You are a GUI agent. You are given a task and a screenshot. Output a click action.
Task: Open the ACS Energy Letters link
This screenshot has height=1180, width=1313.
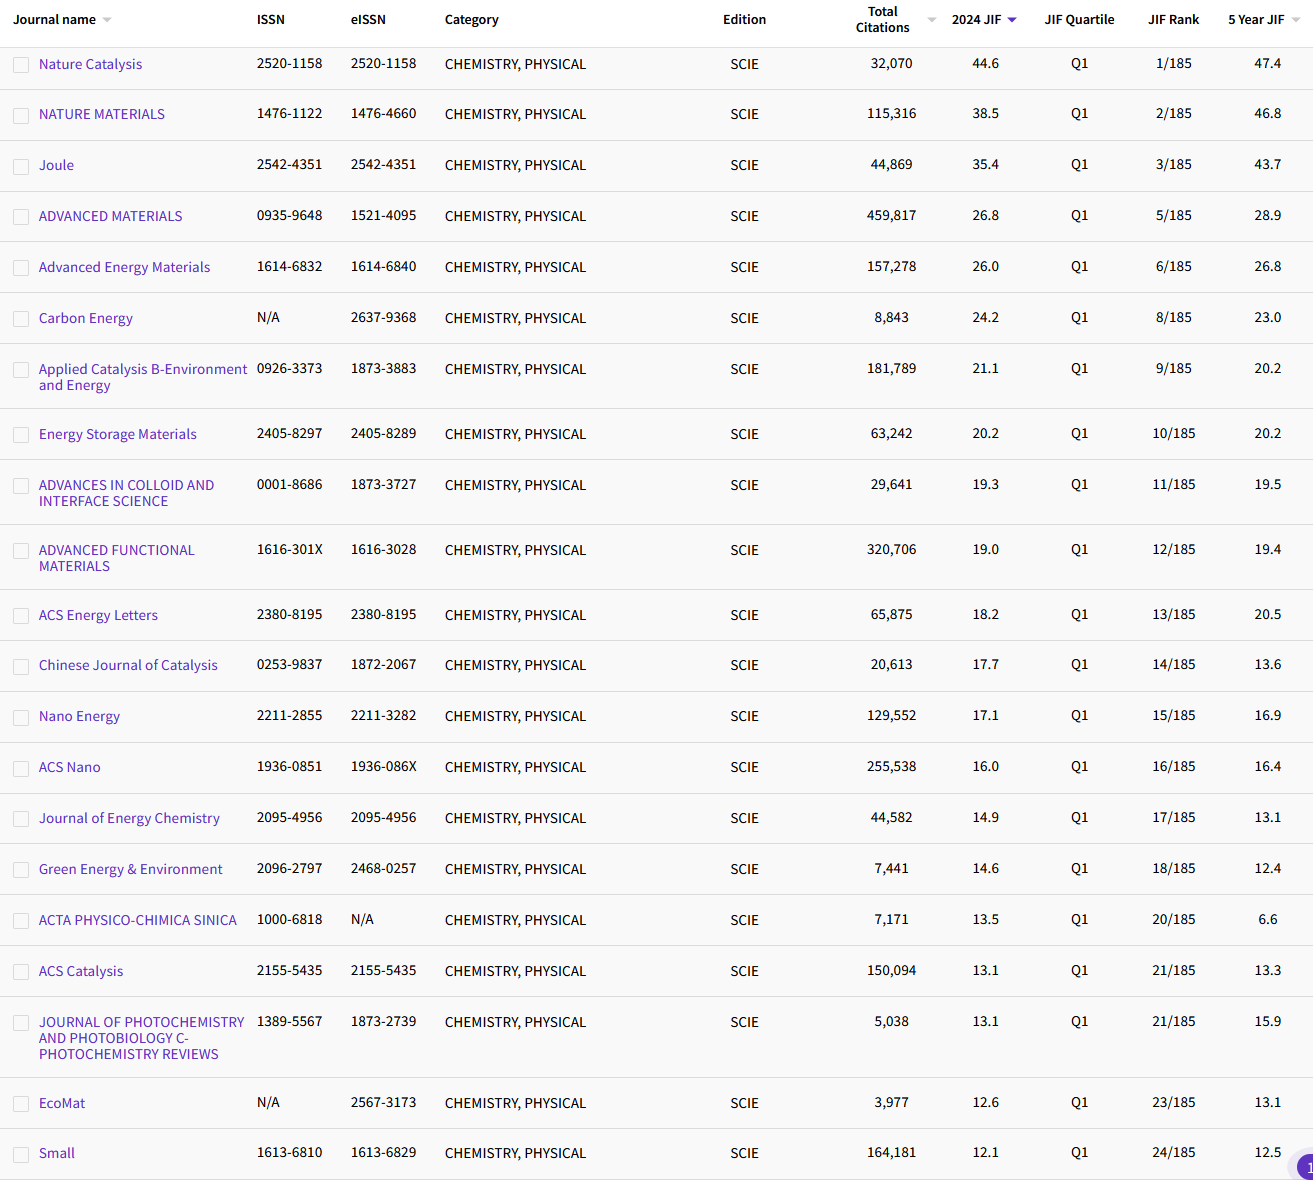pyautogui.click(x=98, y=615)
